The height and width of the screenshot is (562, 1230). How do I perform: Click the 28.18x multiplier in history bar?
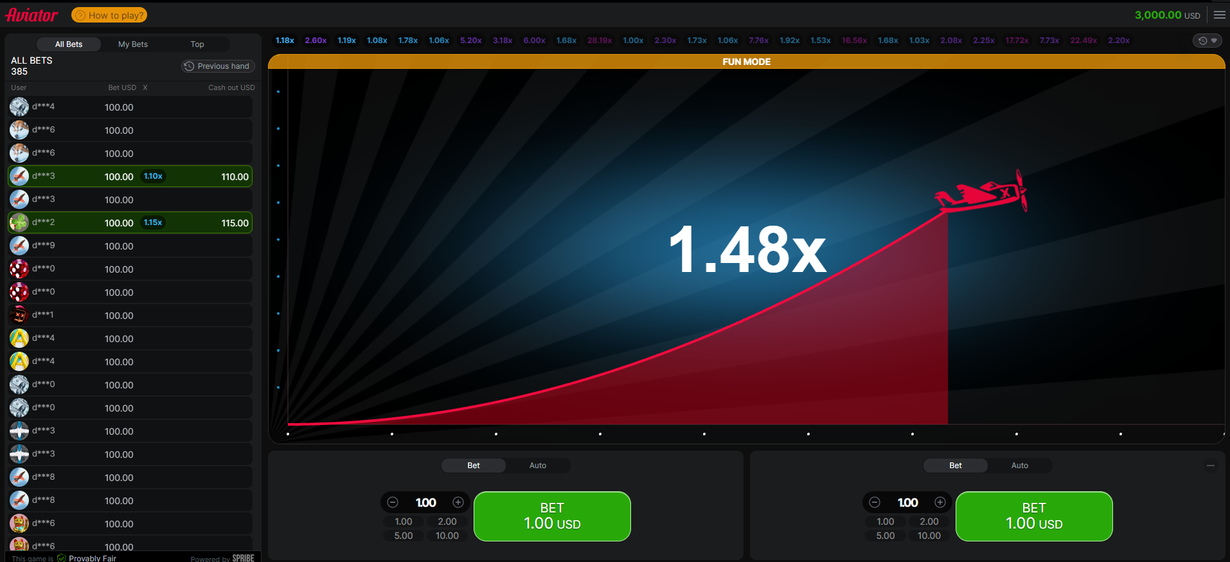(599, 41)
